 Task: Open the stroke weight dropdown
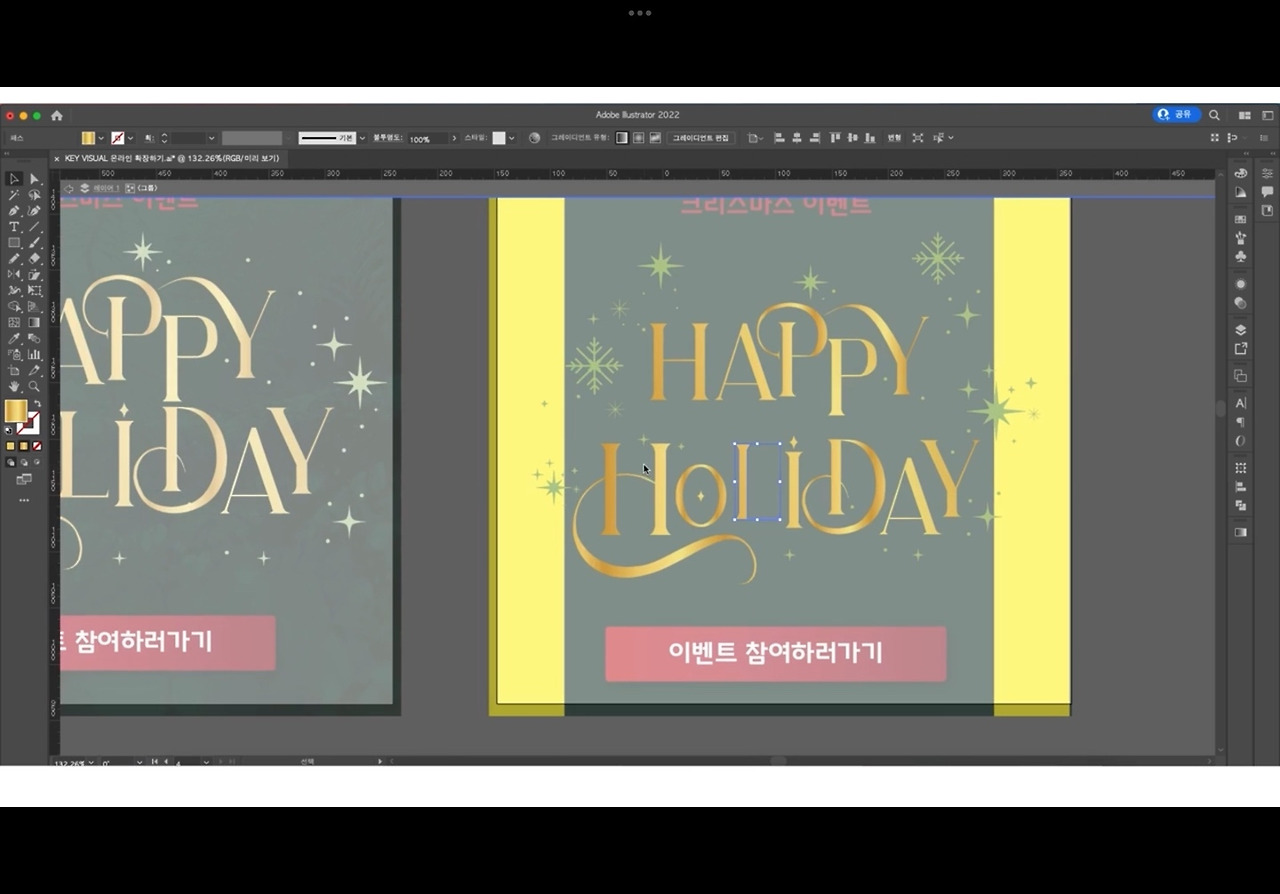pyautogui.click(x=211, y=138)
